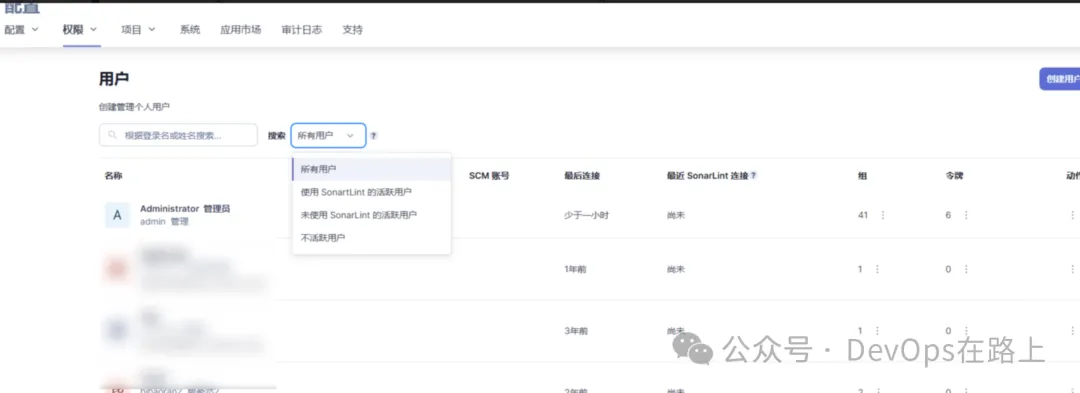Click the 用户 page heading
The height and width of the screenshot is (393, 1080).
tap(114, 79)
